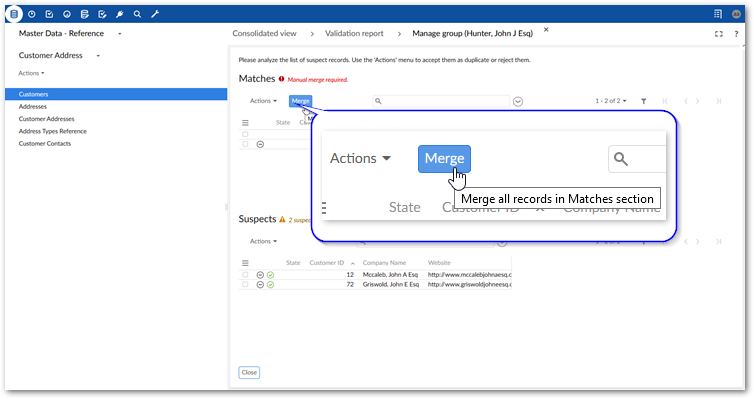Open the search magnifier icon in top bar

tap(137, 14)
